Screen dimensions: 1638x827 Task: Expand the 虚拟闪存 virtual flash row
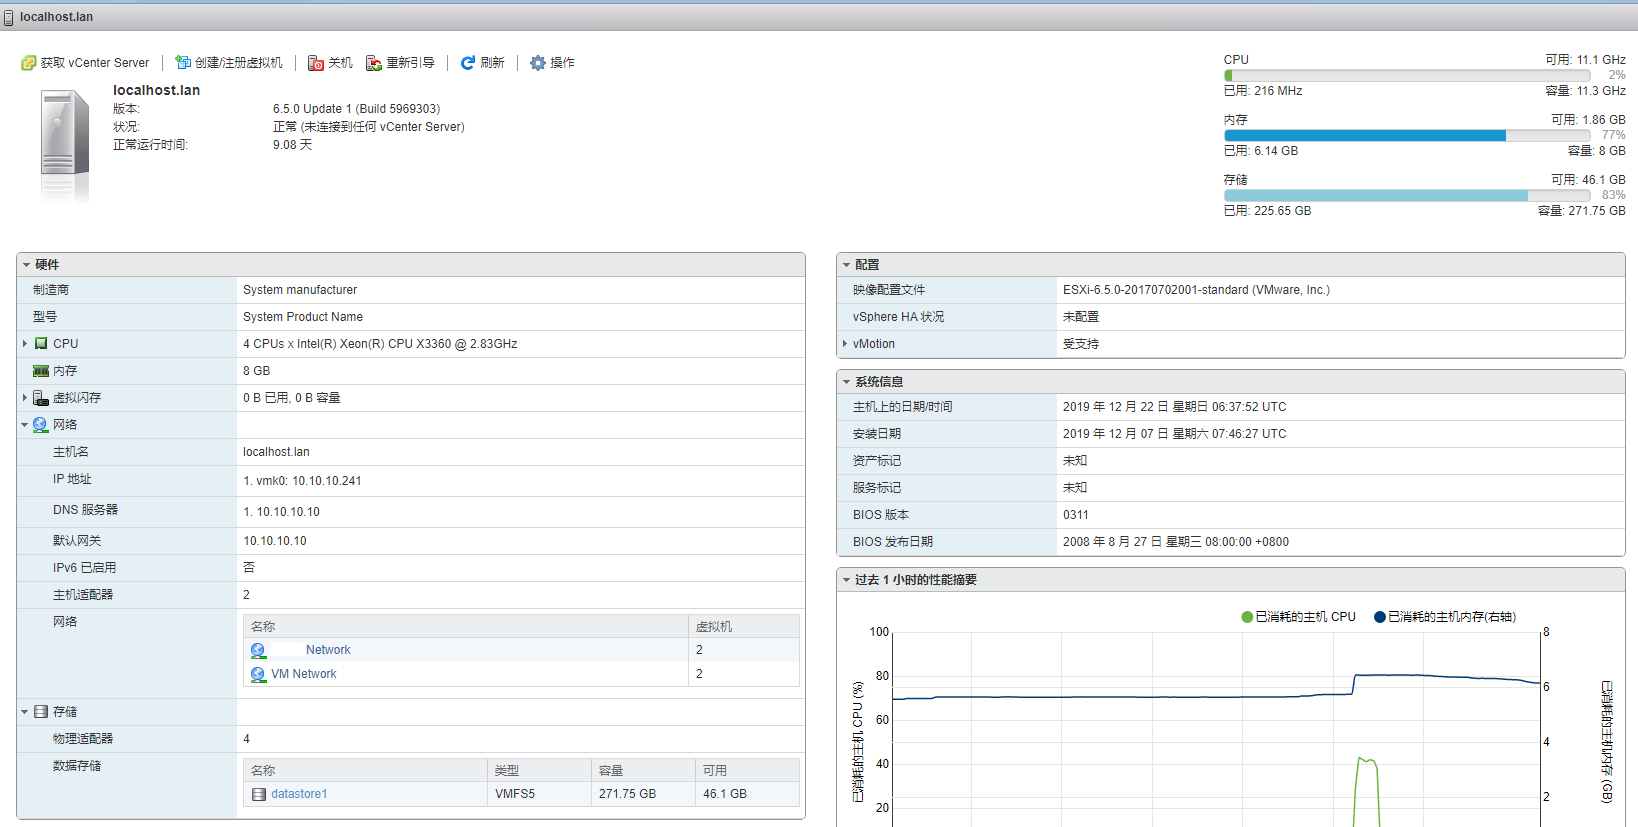[x=25, y=398]
